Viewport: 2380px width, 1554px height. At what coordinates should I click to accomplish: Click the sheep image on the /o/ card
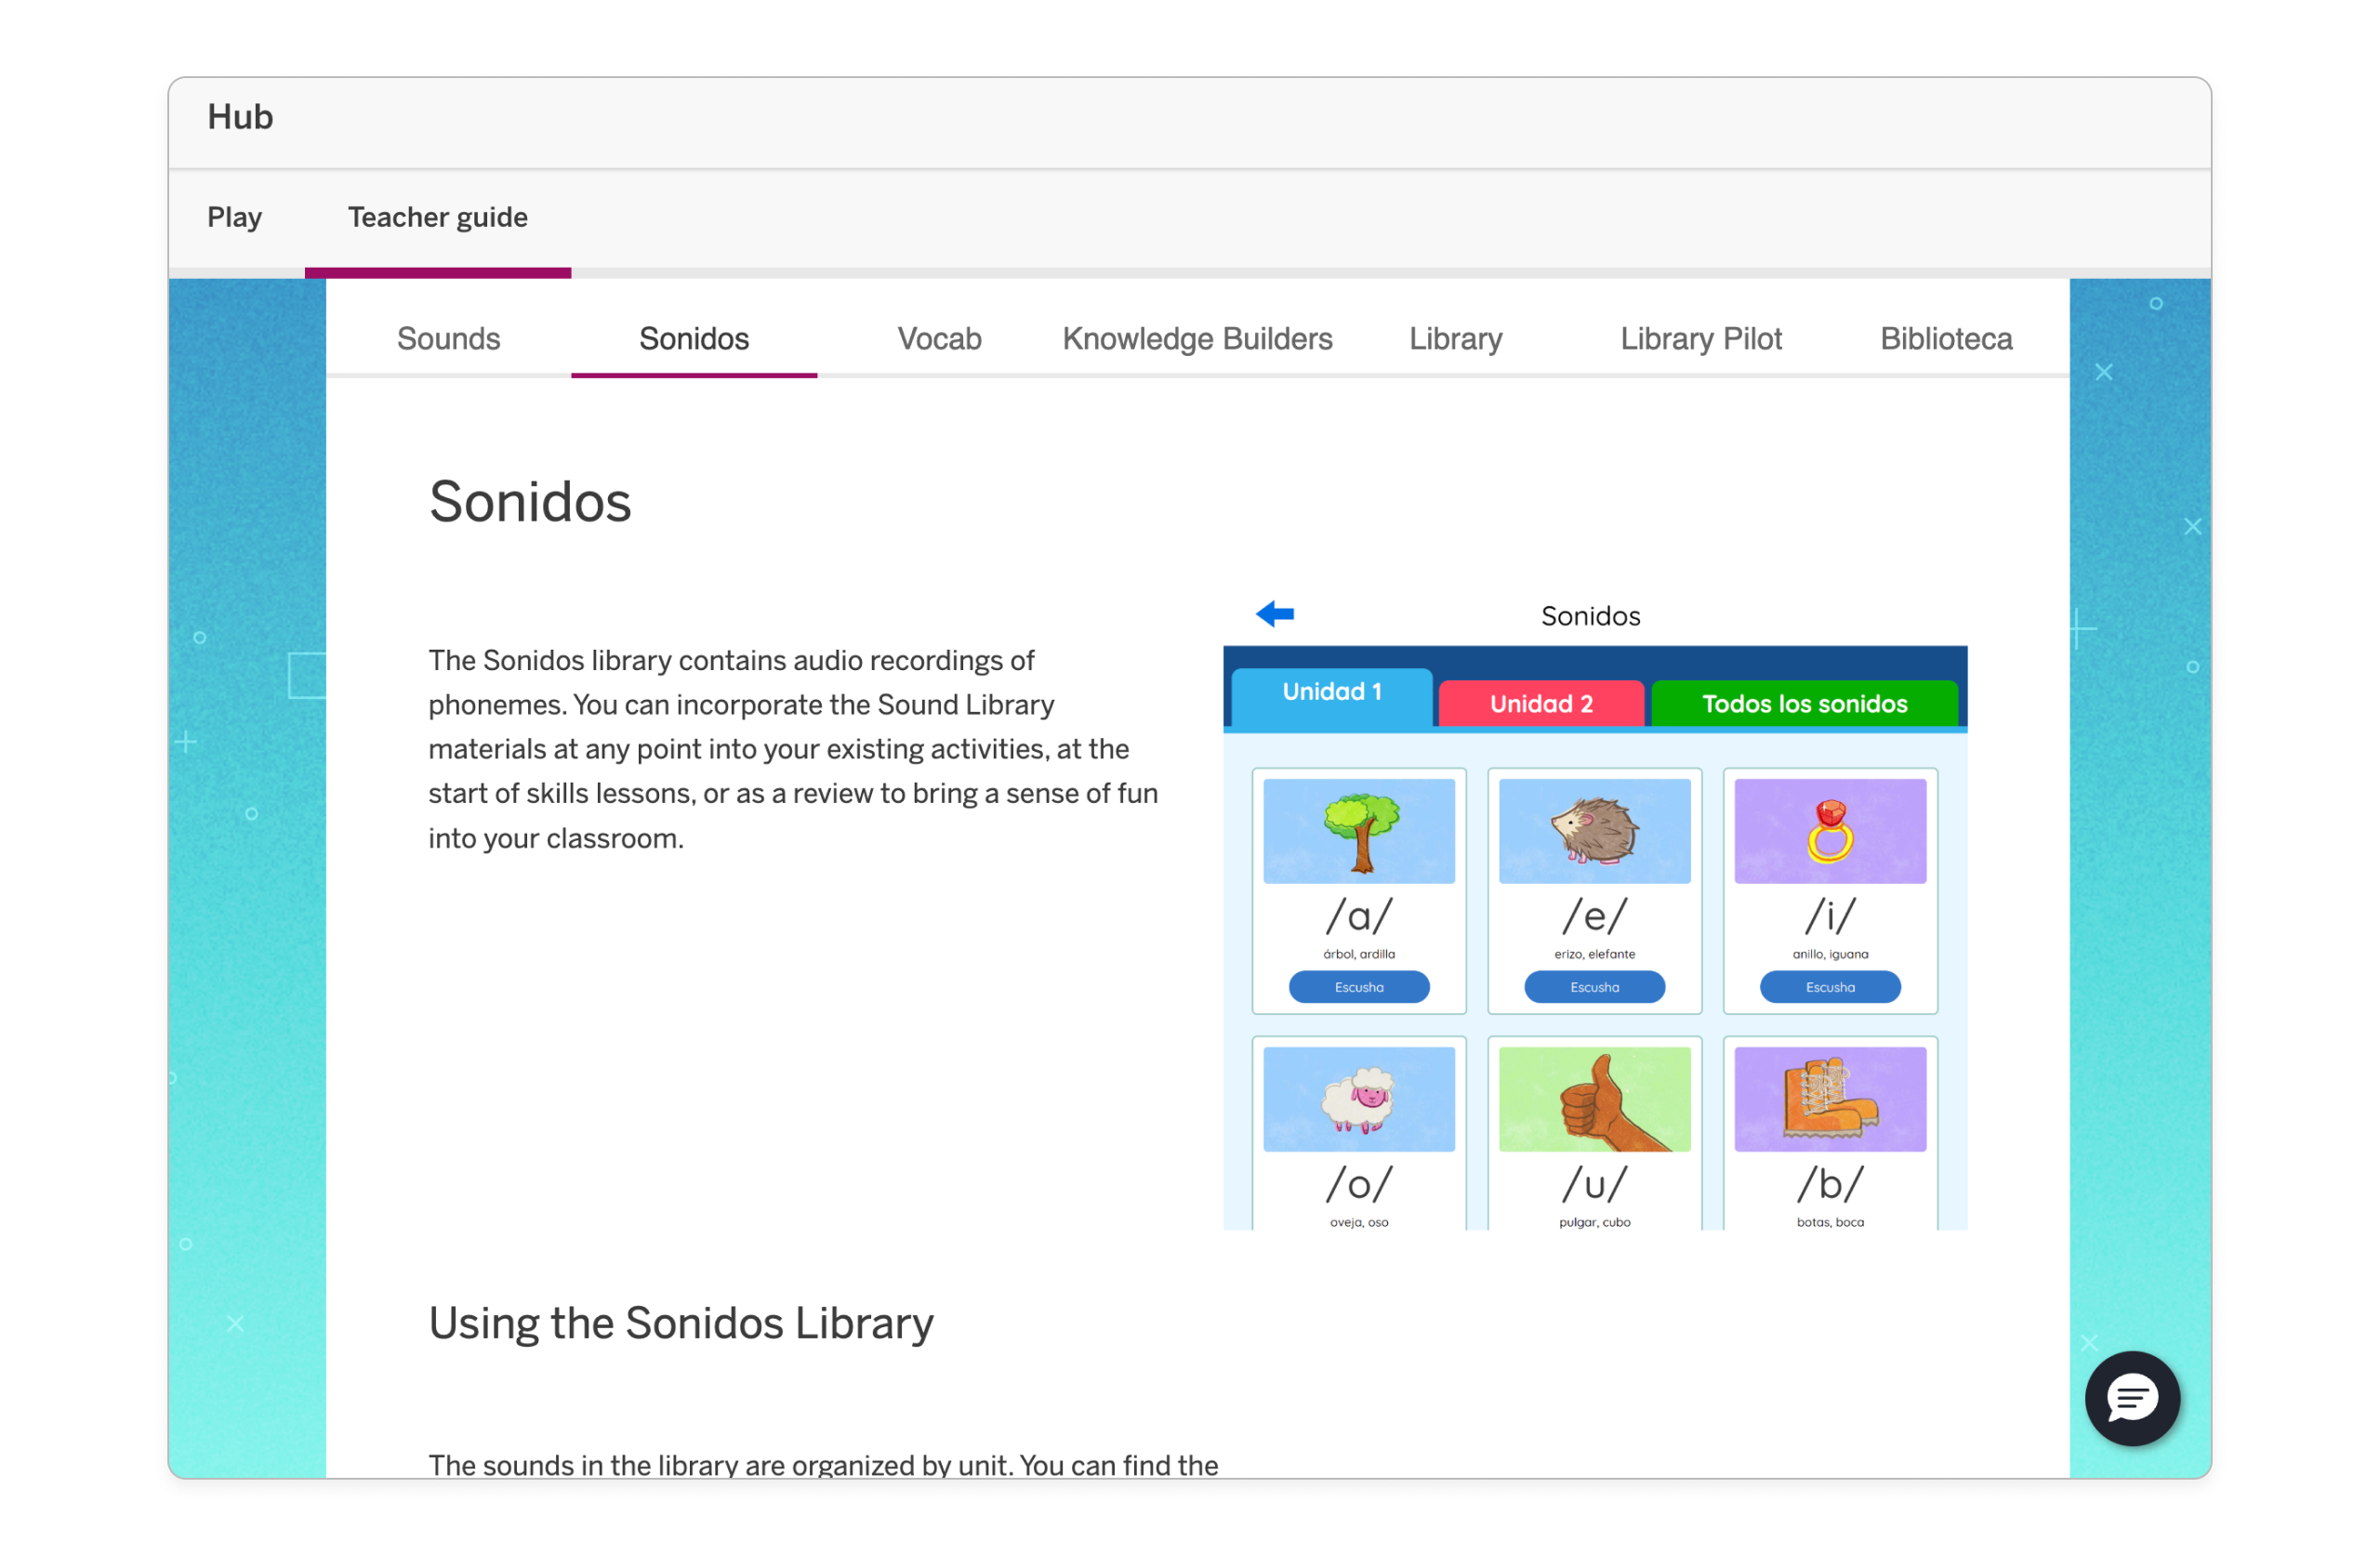1358,1099
